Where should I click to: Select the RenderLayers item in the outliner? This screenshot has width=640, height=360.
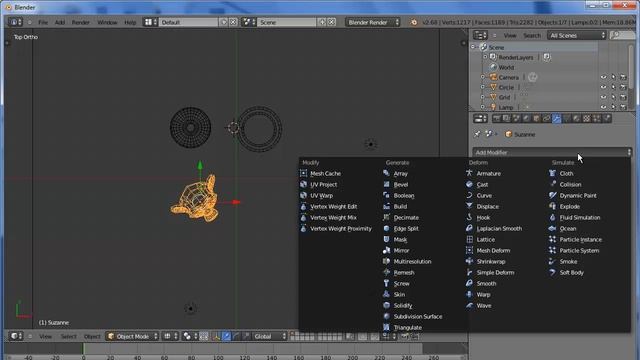point(516,58)
